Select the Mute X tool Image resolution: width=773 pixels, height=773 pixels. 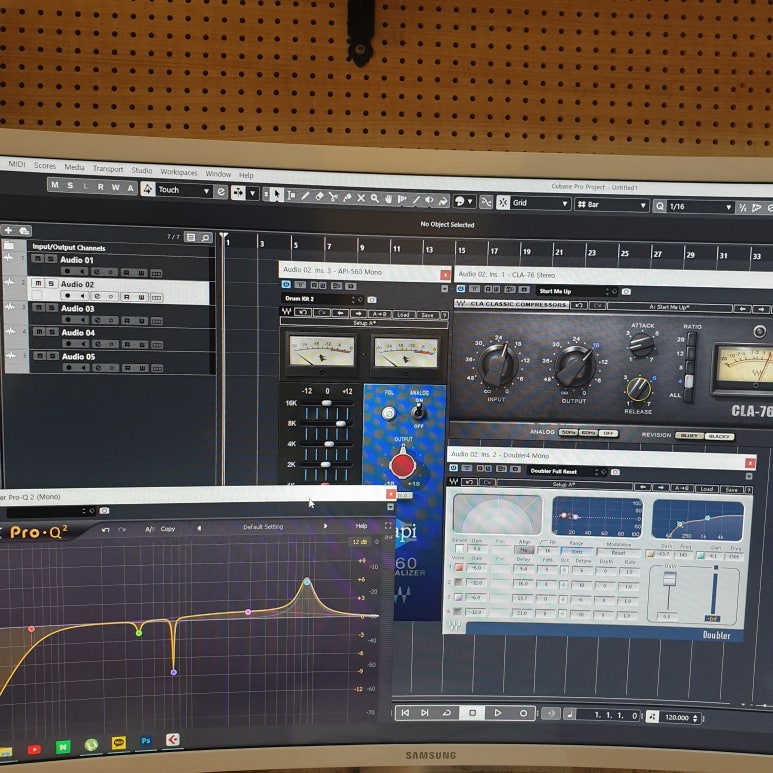[361, 198]
